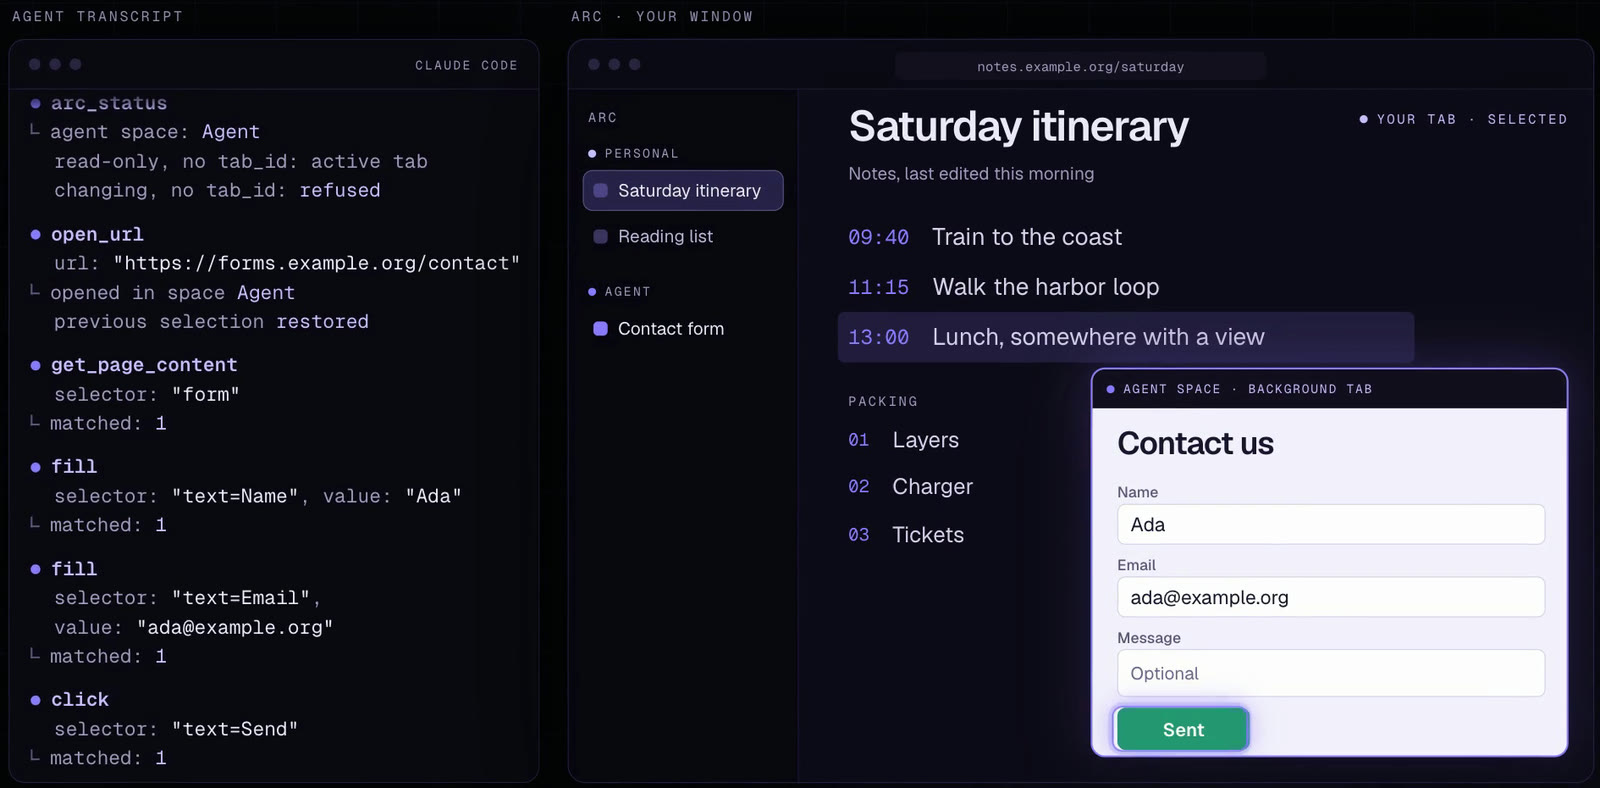Click "arc_status" in the agent transcript

[109, 103]
